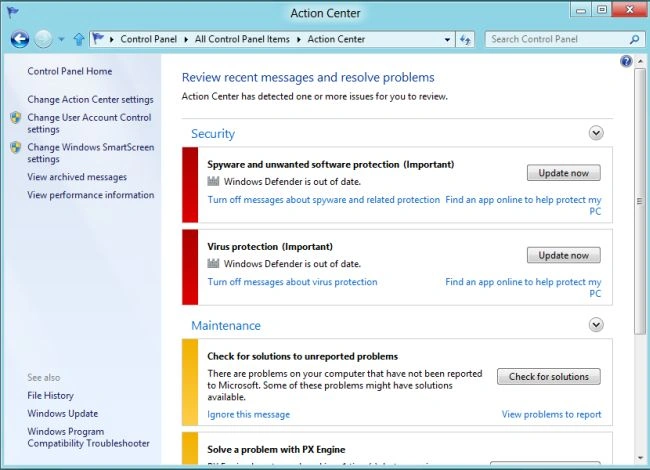Turn off messages about virus protection

pos(292,282)
